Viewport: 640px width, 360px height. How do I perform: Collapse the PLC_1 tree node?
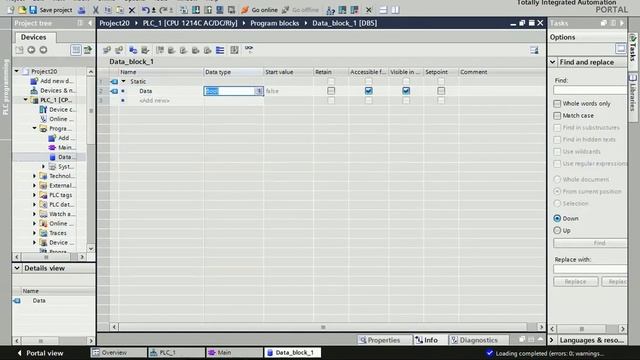(26, 100)
